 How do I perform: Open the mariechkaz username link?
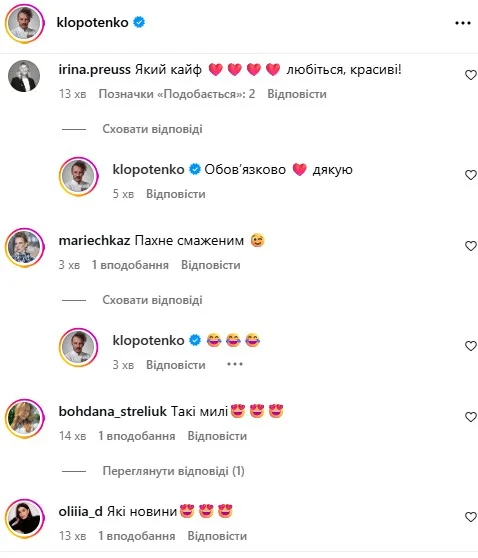[94, 241]
